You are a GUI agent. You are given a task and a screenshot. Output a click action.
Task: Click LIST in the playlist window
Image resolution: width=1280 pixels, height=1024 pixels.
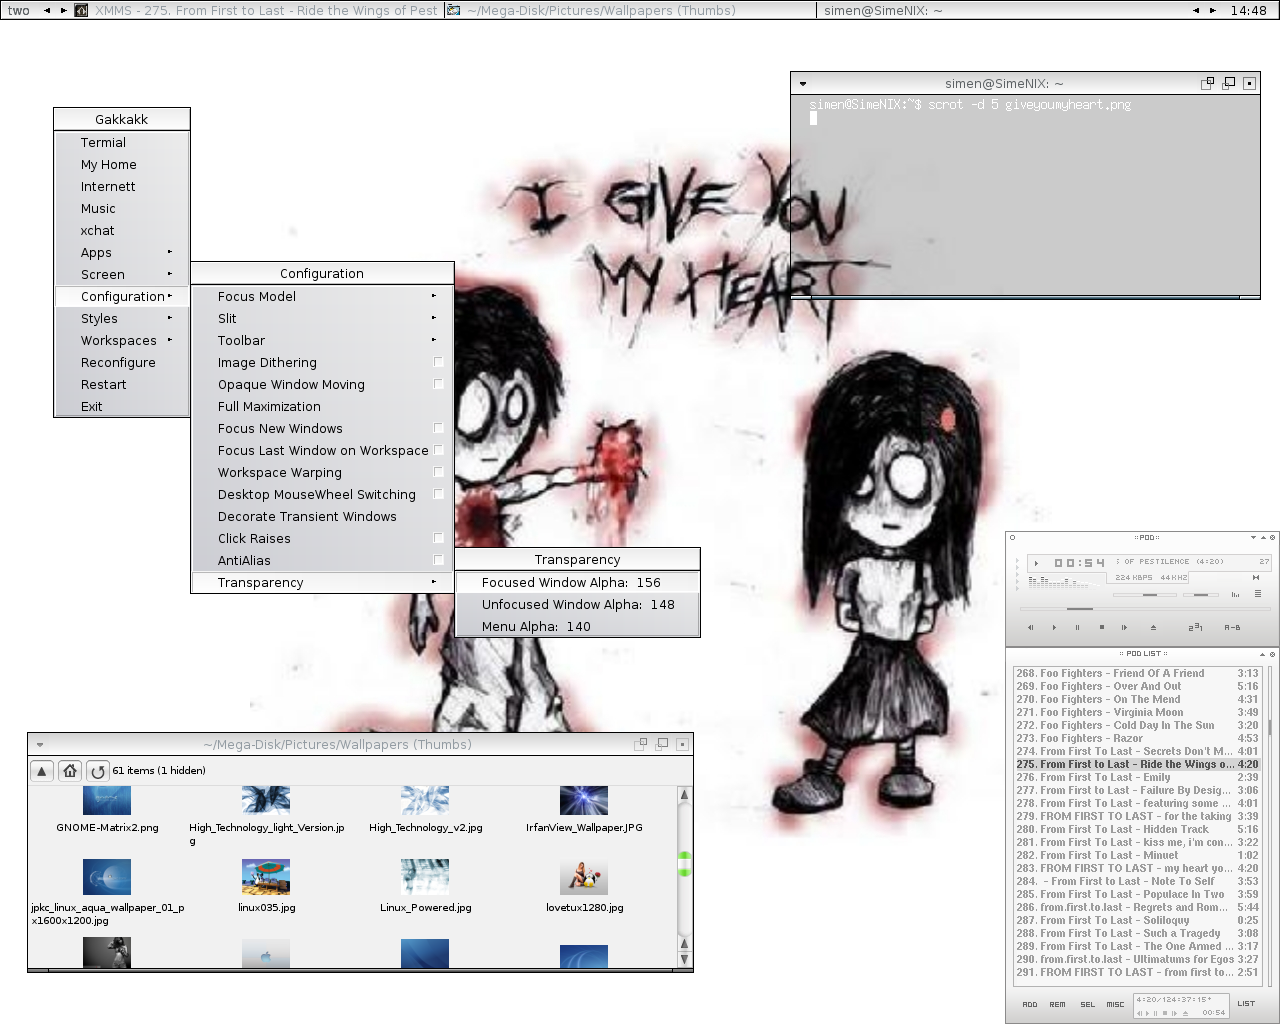(x=1246, y=1003)
